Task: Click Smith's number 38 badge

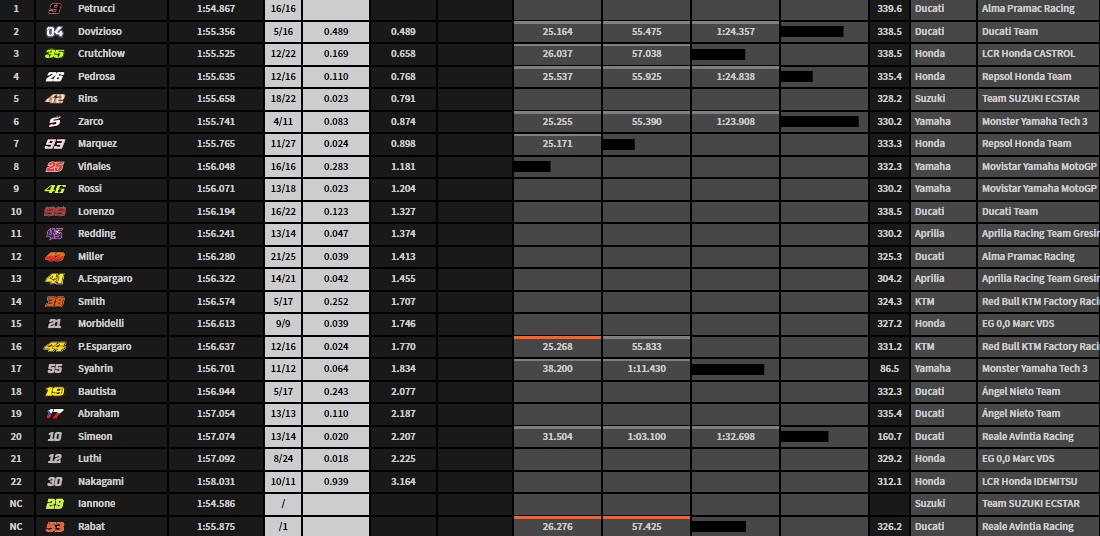Action: pos(55,301)
